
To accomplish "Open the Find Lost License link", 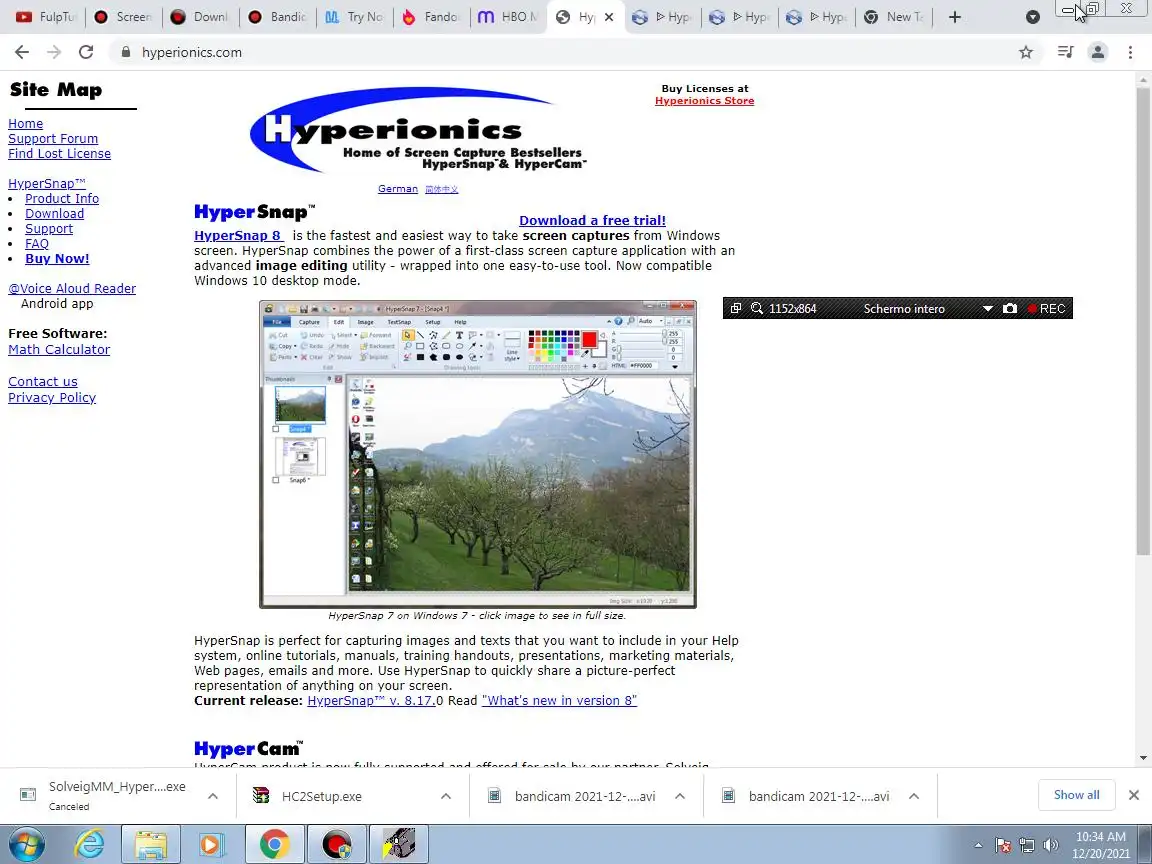I will (x=60, y=154).
